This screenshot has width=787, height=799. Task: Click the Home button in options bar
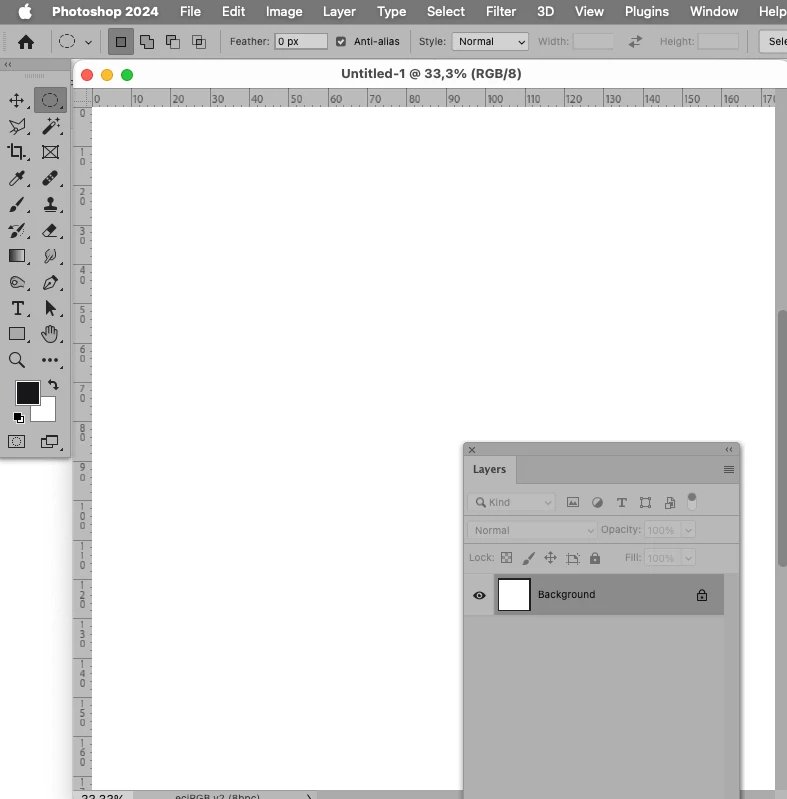tap(26, 42)
